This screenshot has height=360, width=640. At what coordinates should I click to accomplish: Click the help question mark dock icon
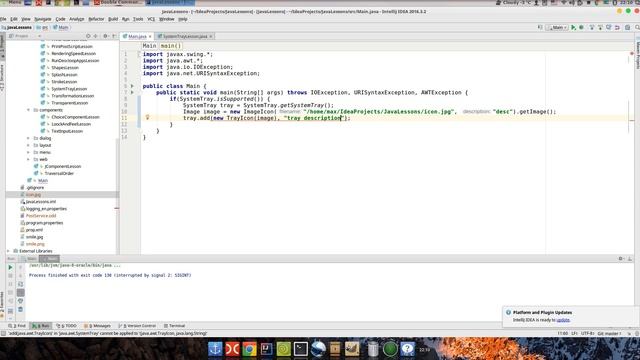tap(407, 349)
